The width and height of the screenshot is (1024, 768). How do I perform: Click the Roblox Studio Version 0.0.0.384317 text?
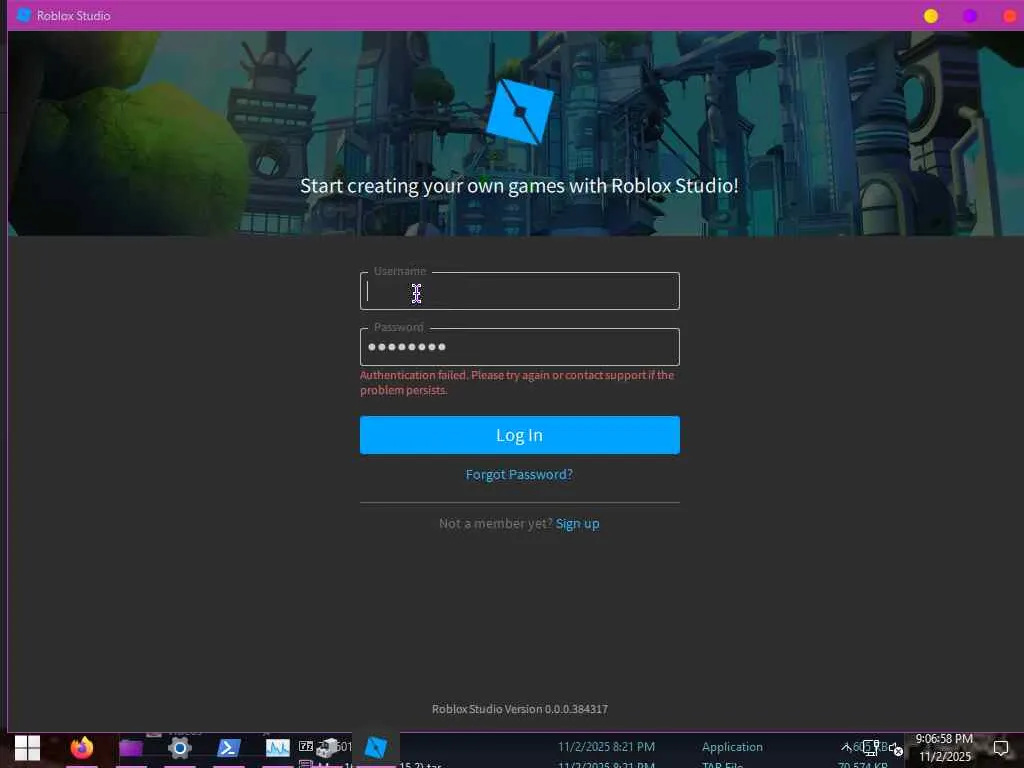[520, 709]
